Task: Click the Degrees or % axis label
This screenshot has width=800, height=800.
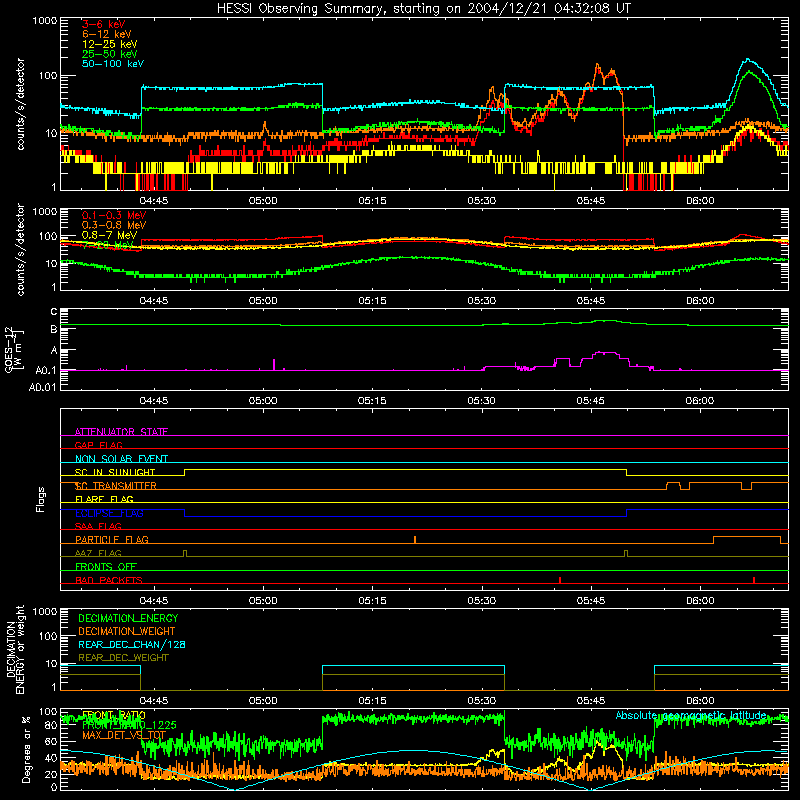Action: pyautogui.click(x=26, y=749)
